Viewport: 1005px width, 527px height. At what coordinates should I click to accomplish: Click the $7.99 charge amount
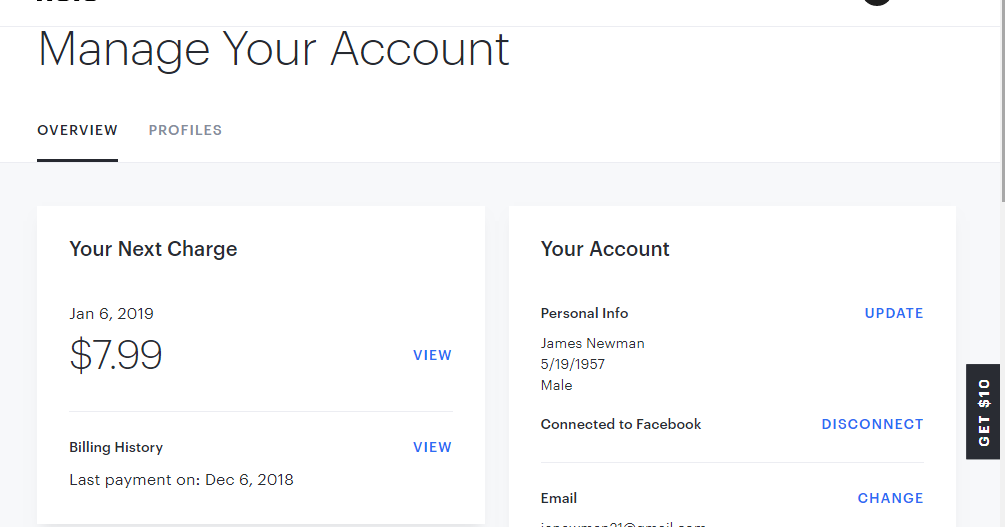pyautogui.click(x=116, y=355)
